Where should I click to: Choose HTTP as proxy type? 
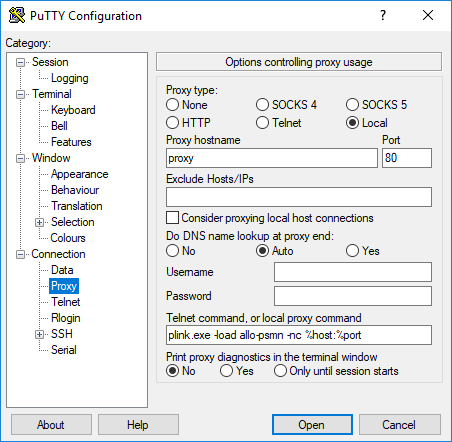click(172, 123)
